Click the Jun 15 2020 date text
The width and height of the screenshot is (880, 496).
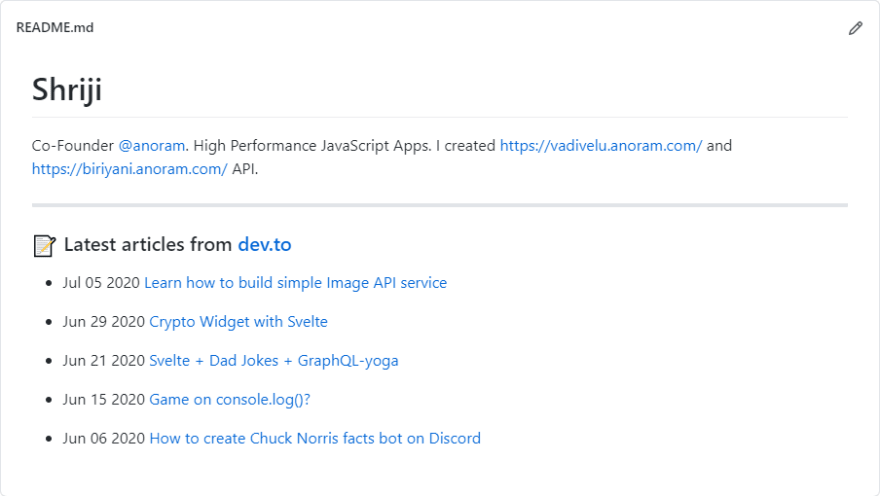pyautogui.click(x=104, y=399)
